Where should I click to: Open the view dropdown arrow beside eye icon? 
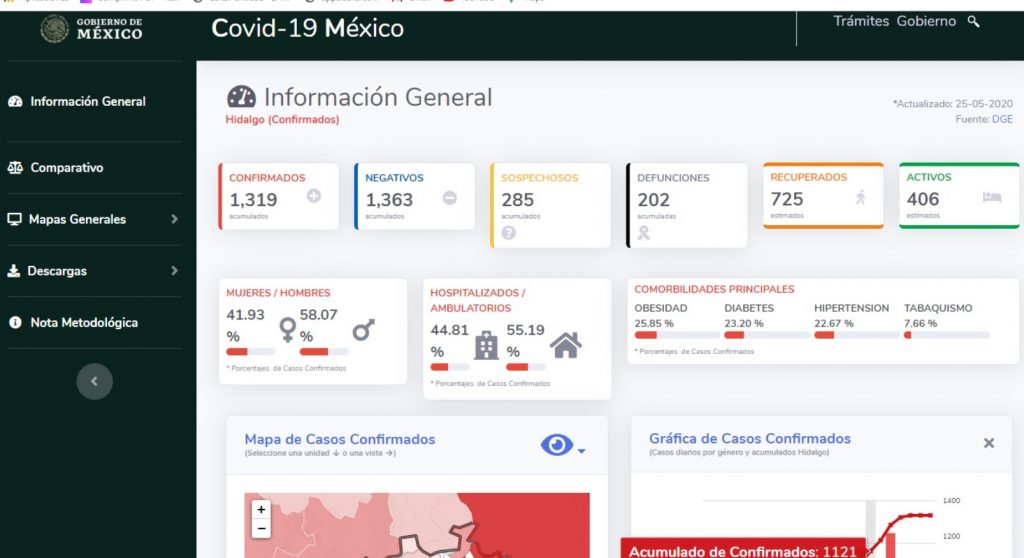(x=581, y=451)
